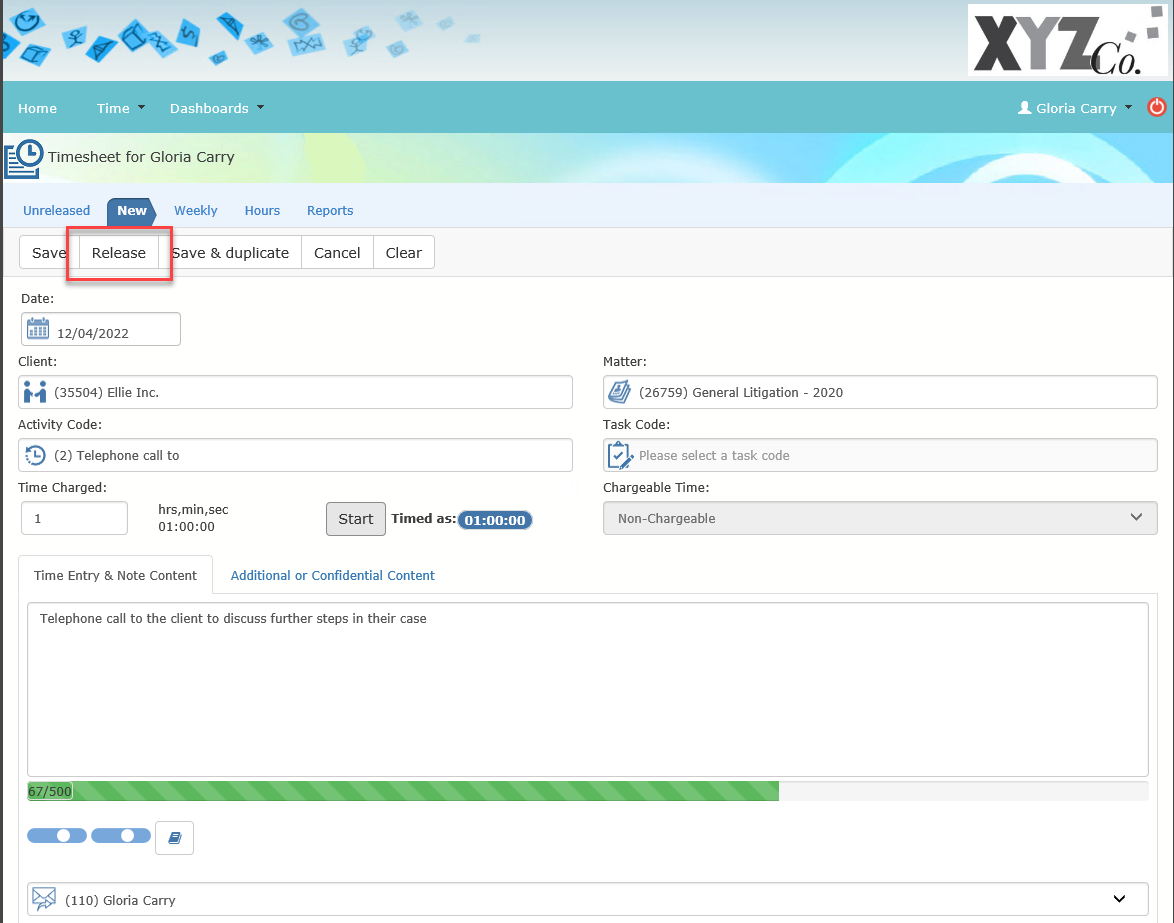Open the calendar date picker icon
This screenshot has width=1174, height=923.
click(37, 329)
